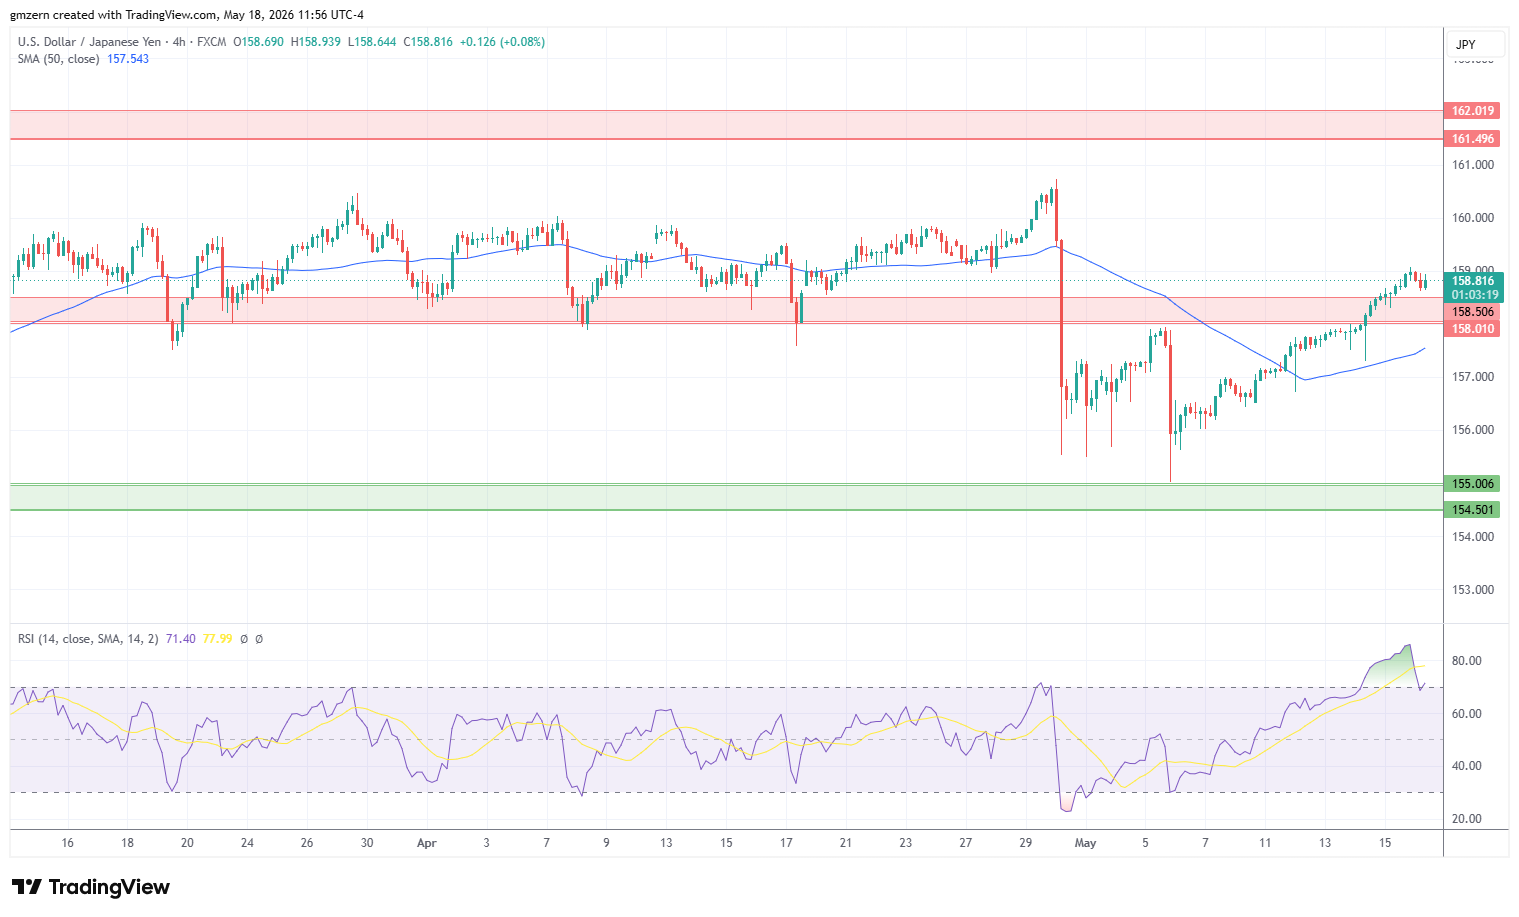The width and height of the screenshot is (1519, 917).
Task: Select the RSI (14, close, SMA, 14, 2) legend
Action: tap(88, 639)
